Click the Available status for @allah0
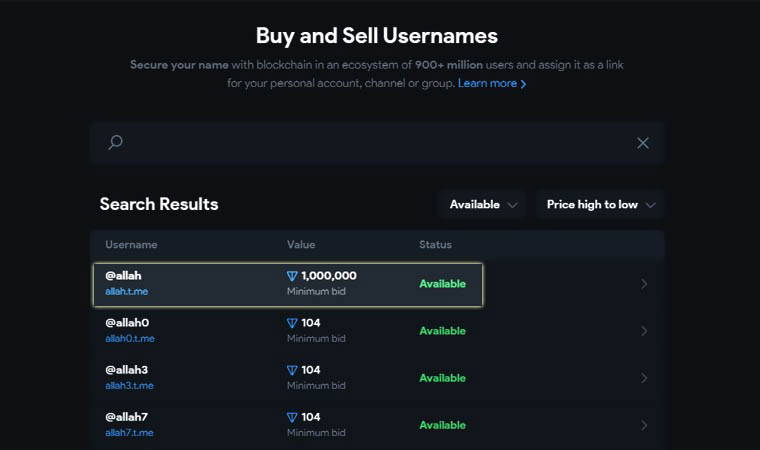 442,331
